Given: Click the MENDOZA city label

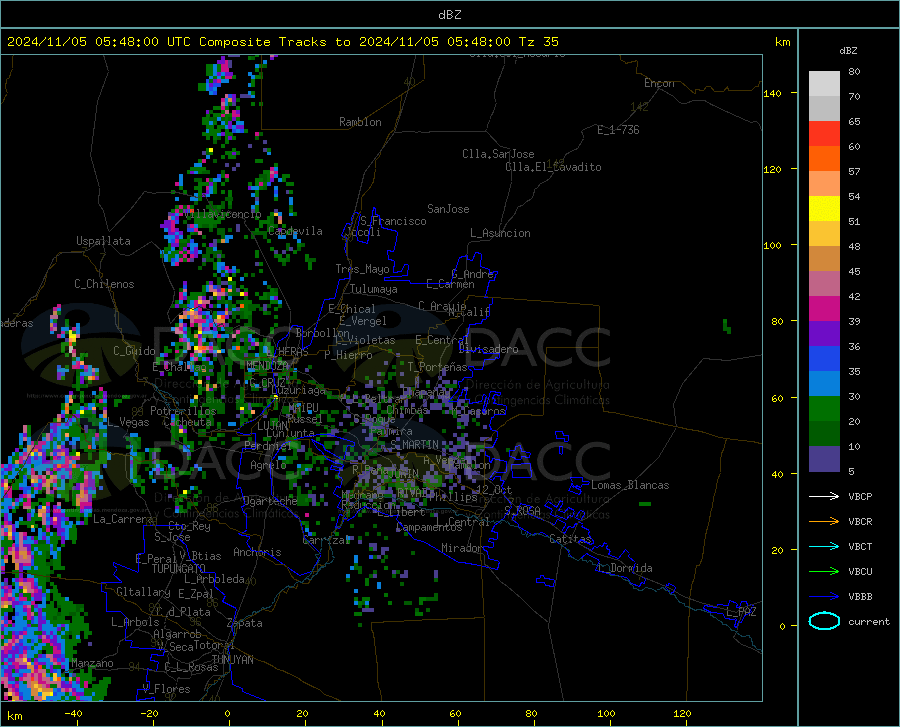Looking at the screenshot, I should [x=267, y=366].
